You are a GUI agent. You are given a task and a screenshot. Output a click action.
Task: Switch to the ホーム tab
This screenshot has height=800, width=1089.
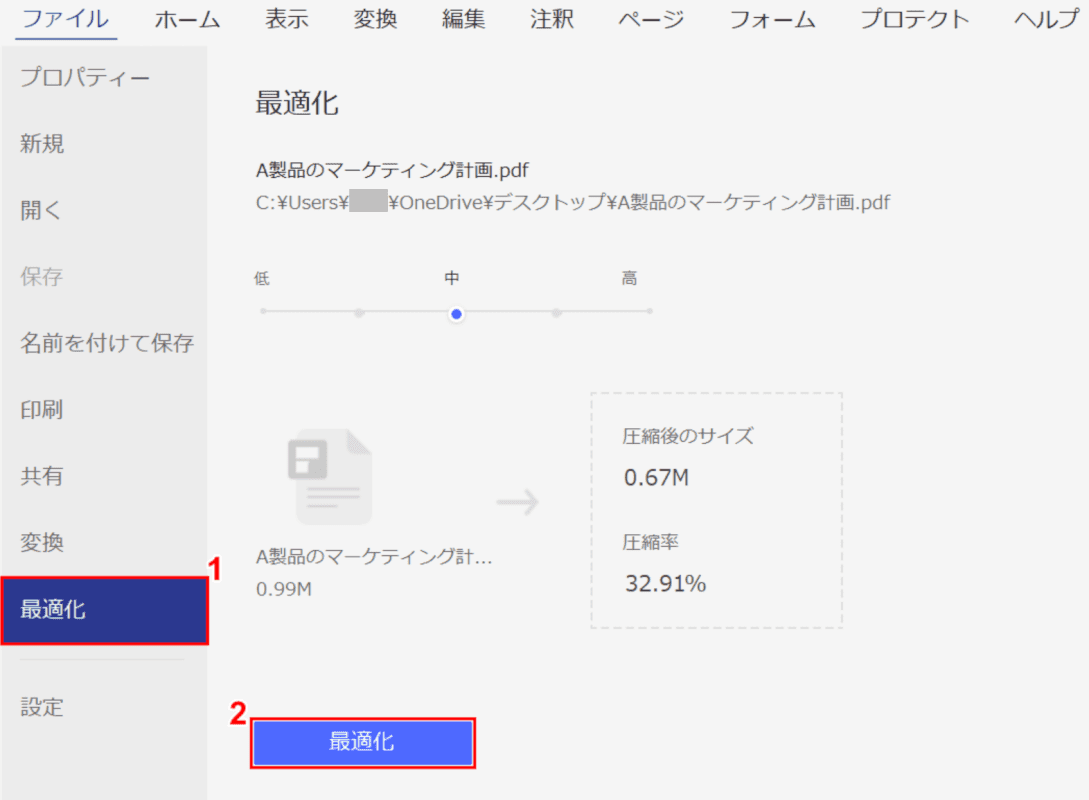pos(187,19)
